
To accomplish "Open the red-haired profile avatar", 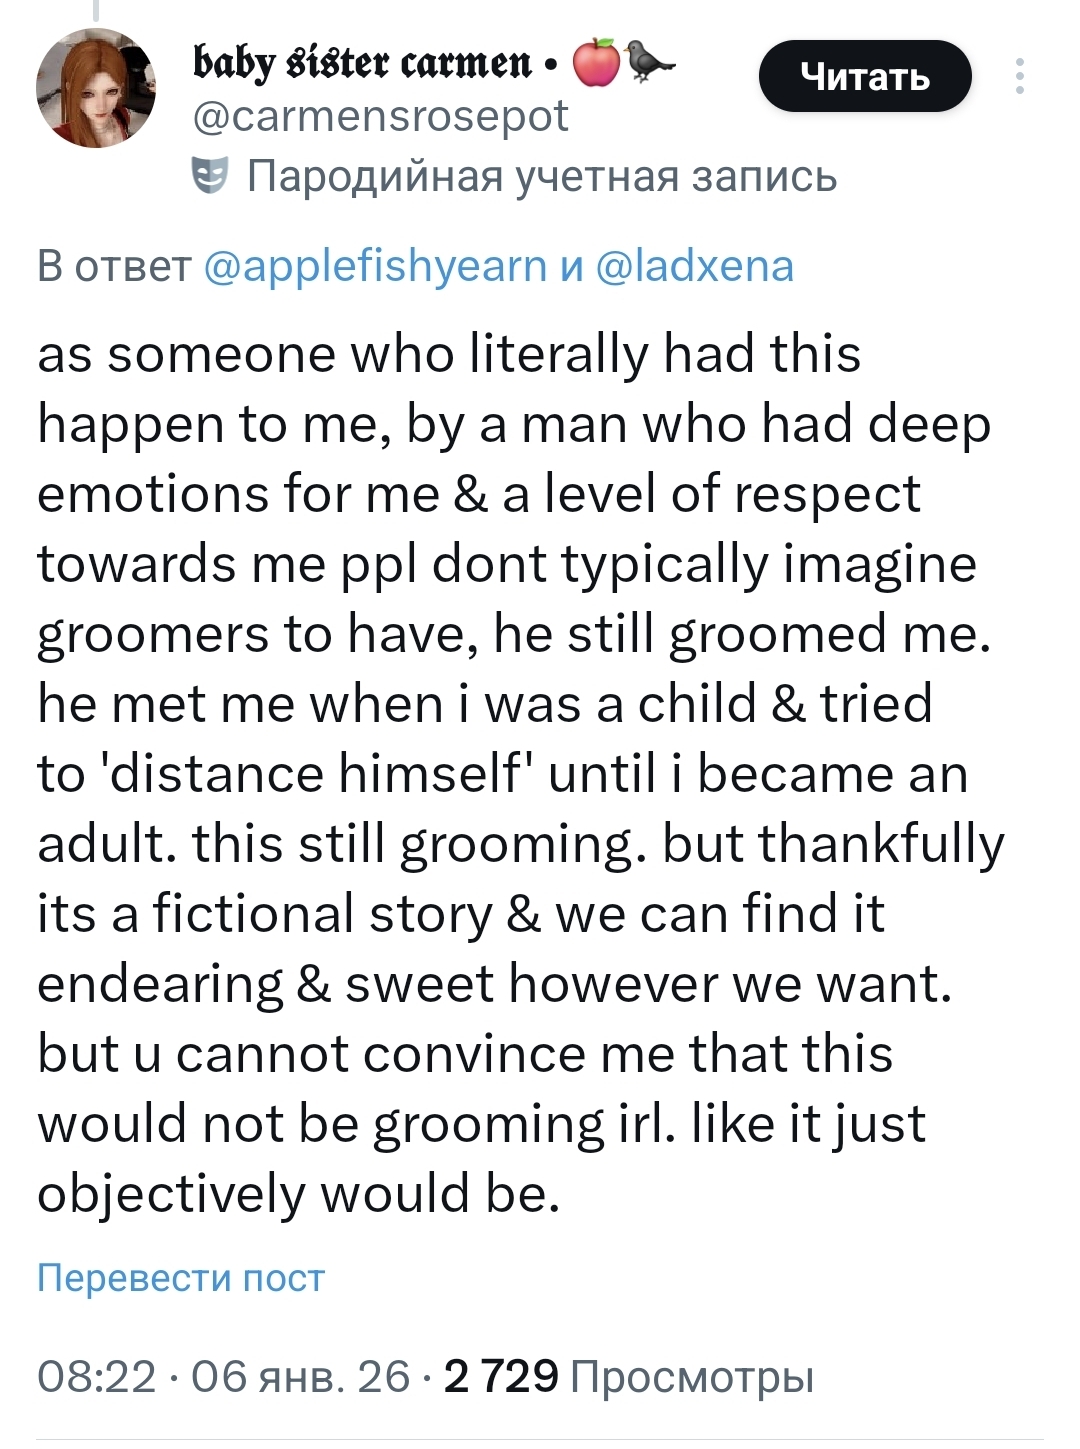I will pyautogui.click(x=96, y=88).
